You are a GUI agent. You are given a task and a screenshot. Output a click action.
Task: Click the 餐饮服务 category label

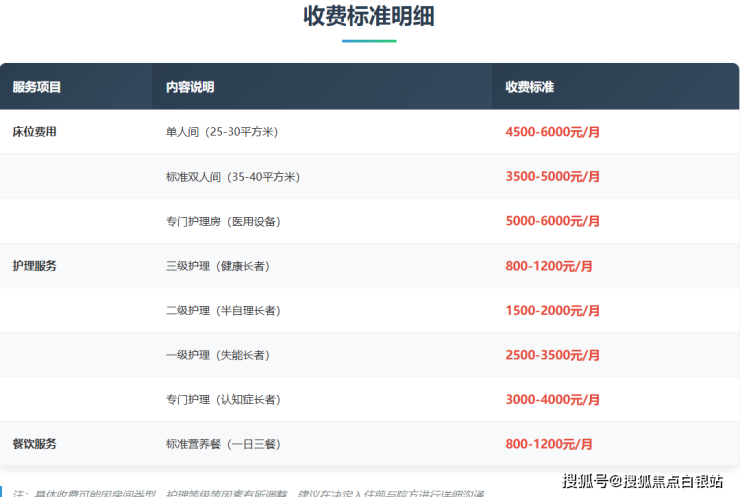point(34,443)
